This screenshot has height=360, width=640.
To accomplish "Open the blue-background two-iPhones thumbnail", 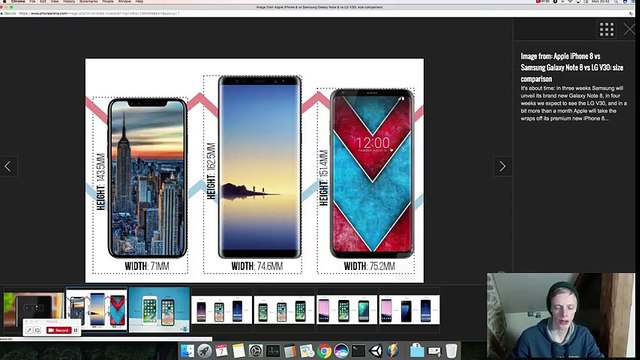I will pos(159,310).
